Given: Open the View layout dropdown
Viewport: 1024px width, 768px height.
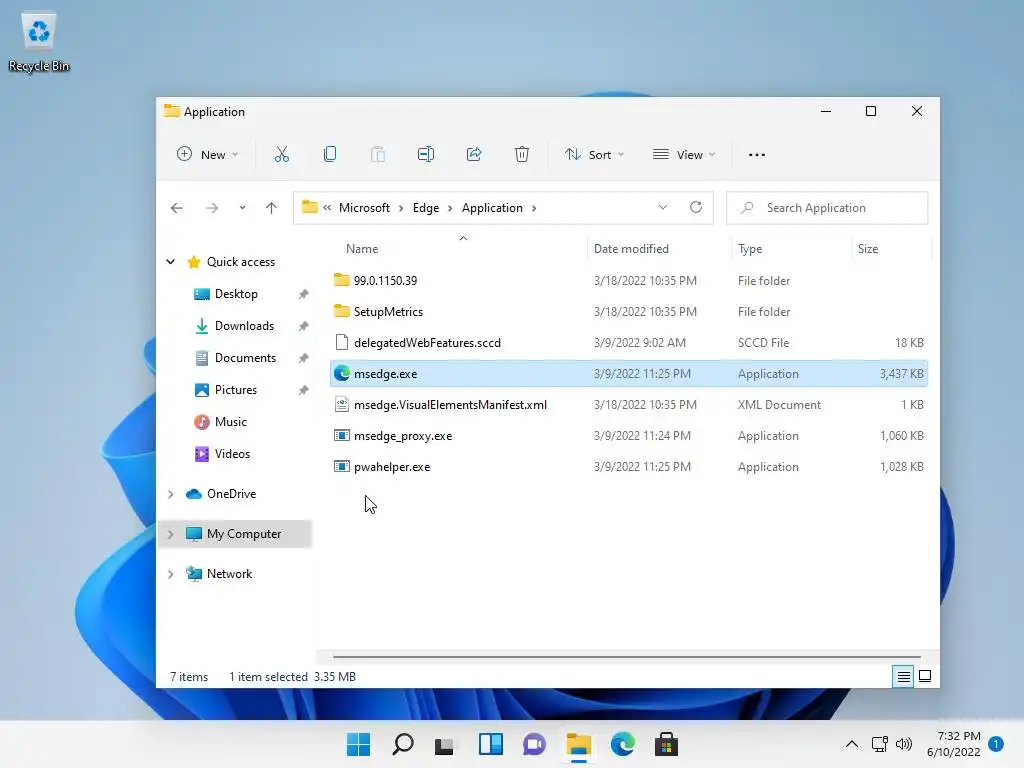Looking at the screenshot, I should (684, 155).
